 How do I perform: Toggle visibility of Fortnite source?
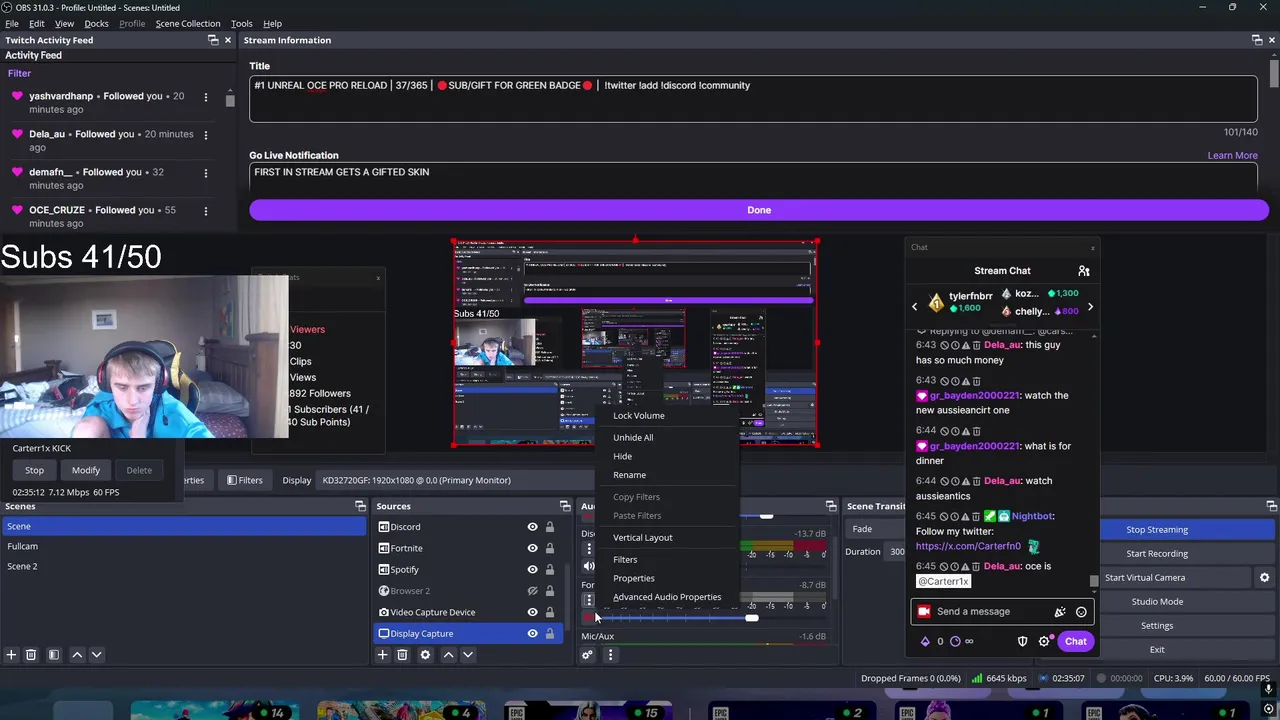(532, 548)
